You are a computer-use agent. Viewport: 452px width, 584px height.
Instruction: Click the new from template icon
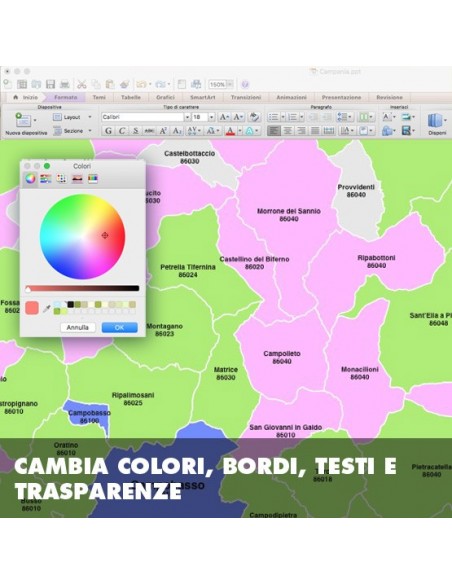pyautogui.click(x=22, y=85)
